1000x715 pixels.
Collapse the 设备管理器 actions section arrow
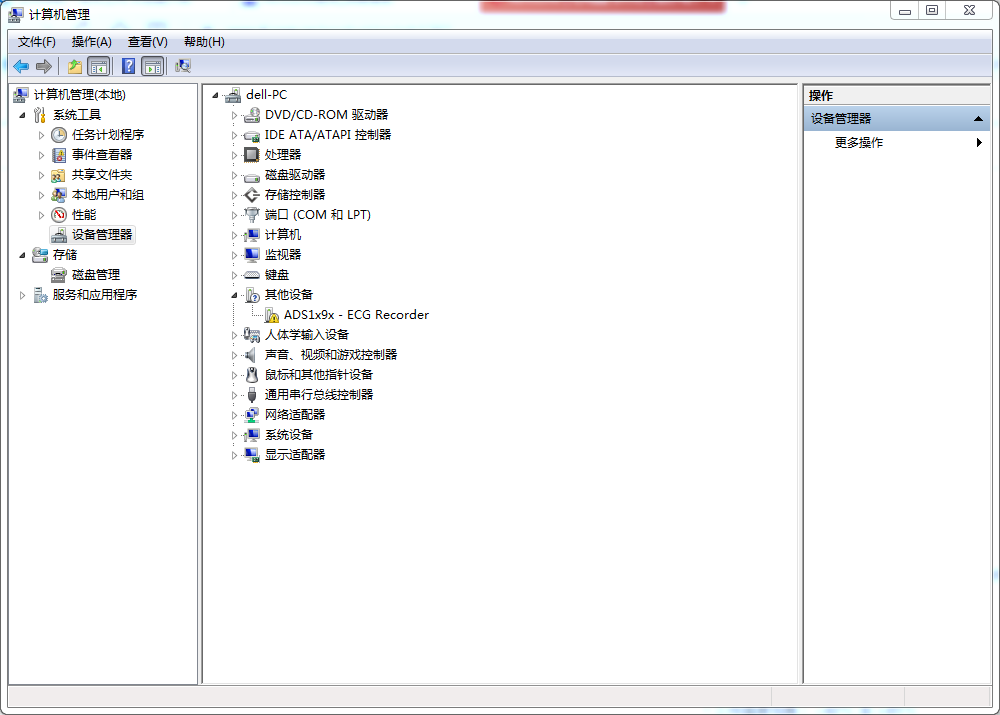tap(978, 119)
